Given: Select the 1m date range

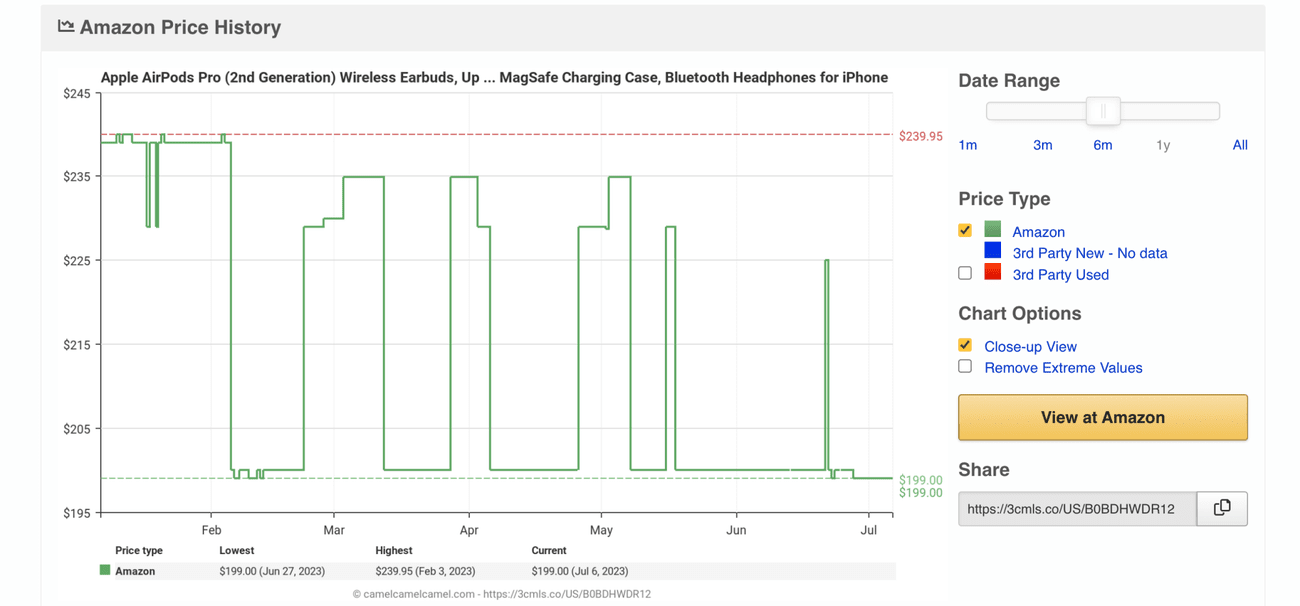Looking at the screenshot, I should click(967, 145).
